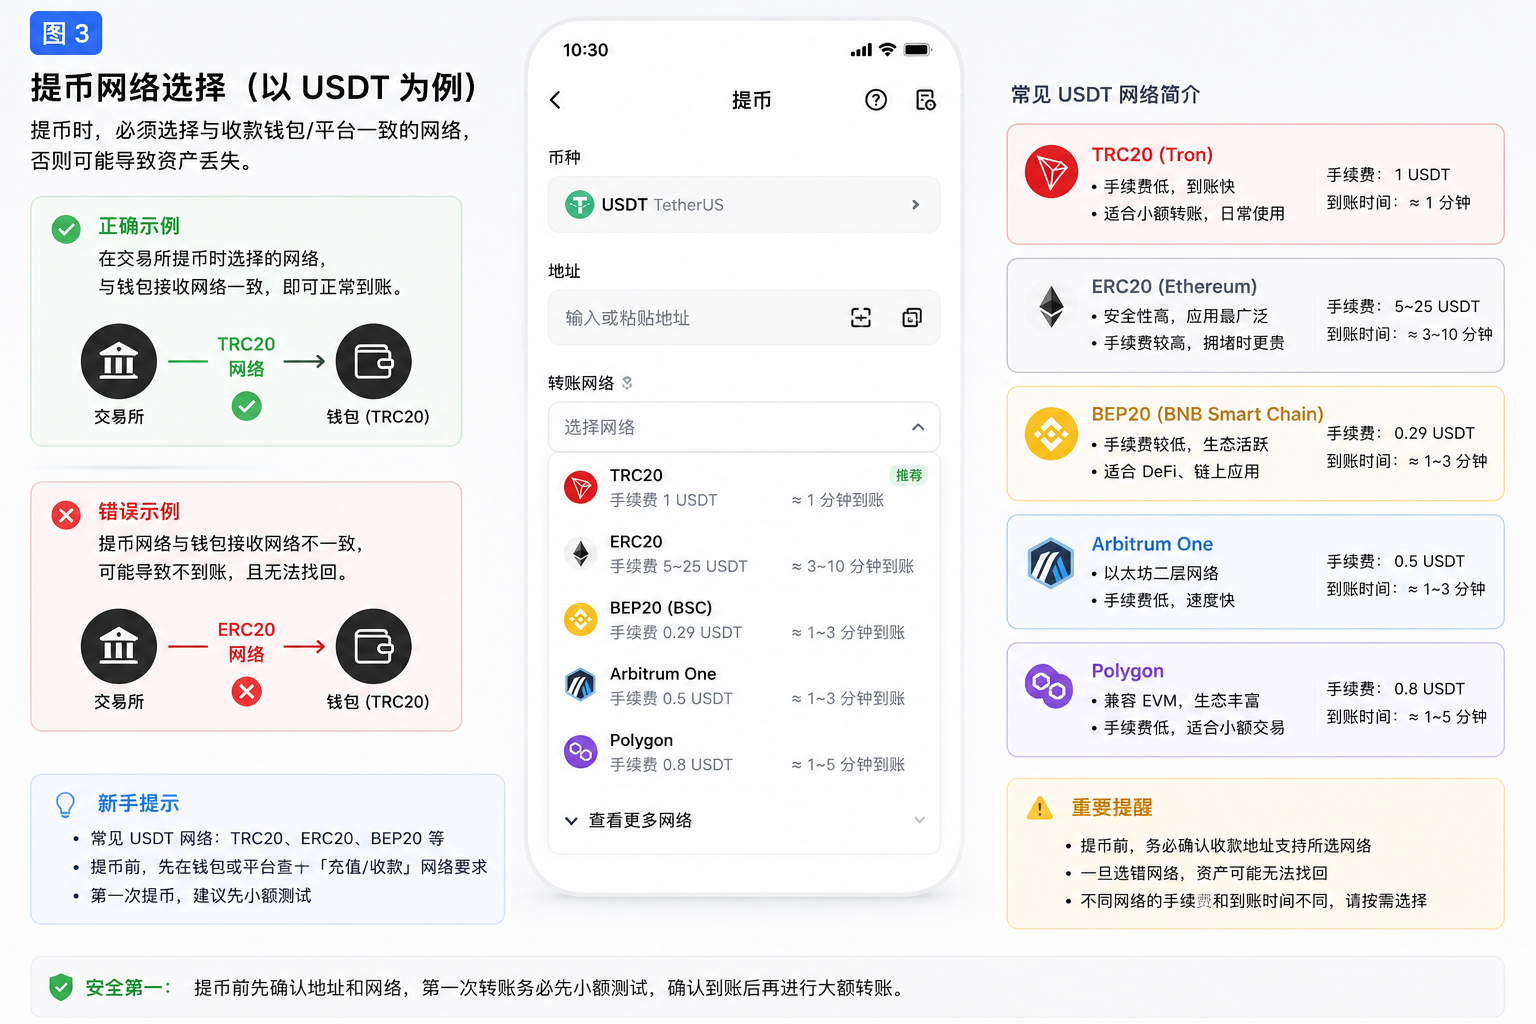
Task: Select the BEP20 BSC logo in list
Action: [x=580, y=619]
